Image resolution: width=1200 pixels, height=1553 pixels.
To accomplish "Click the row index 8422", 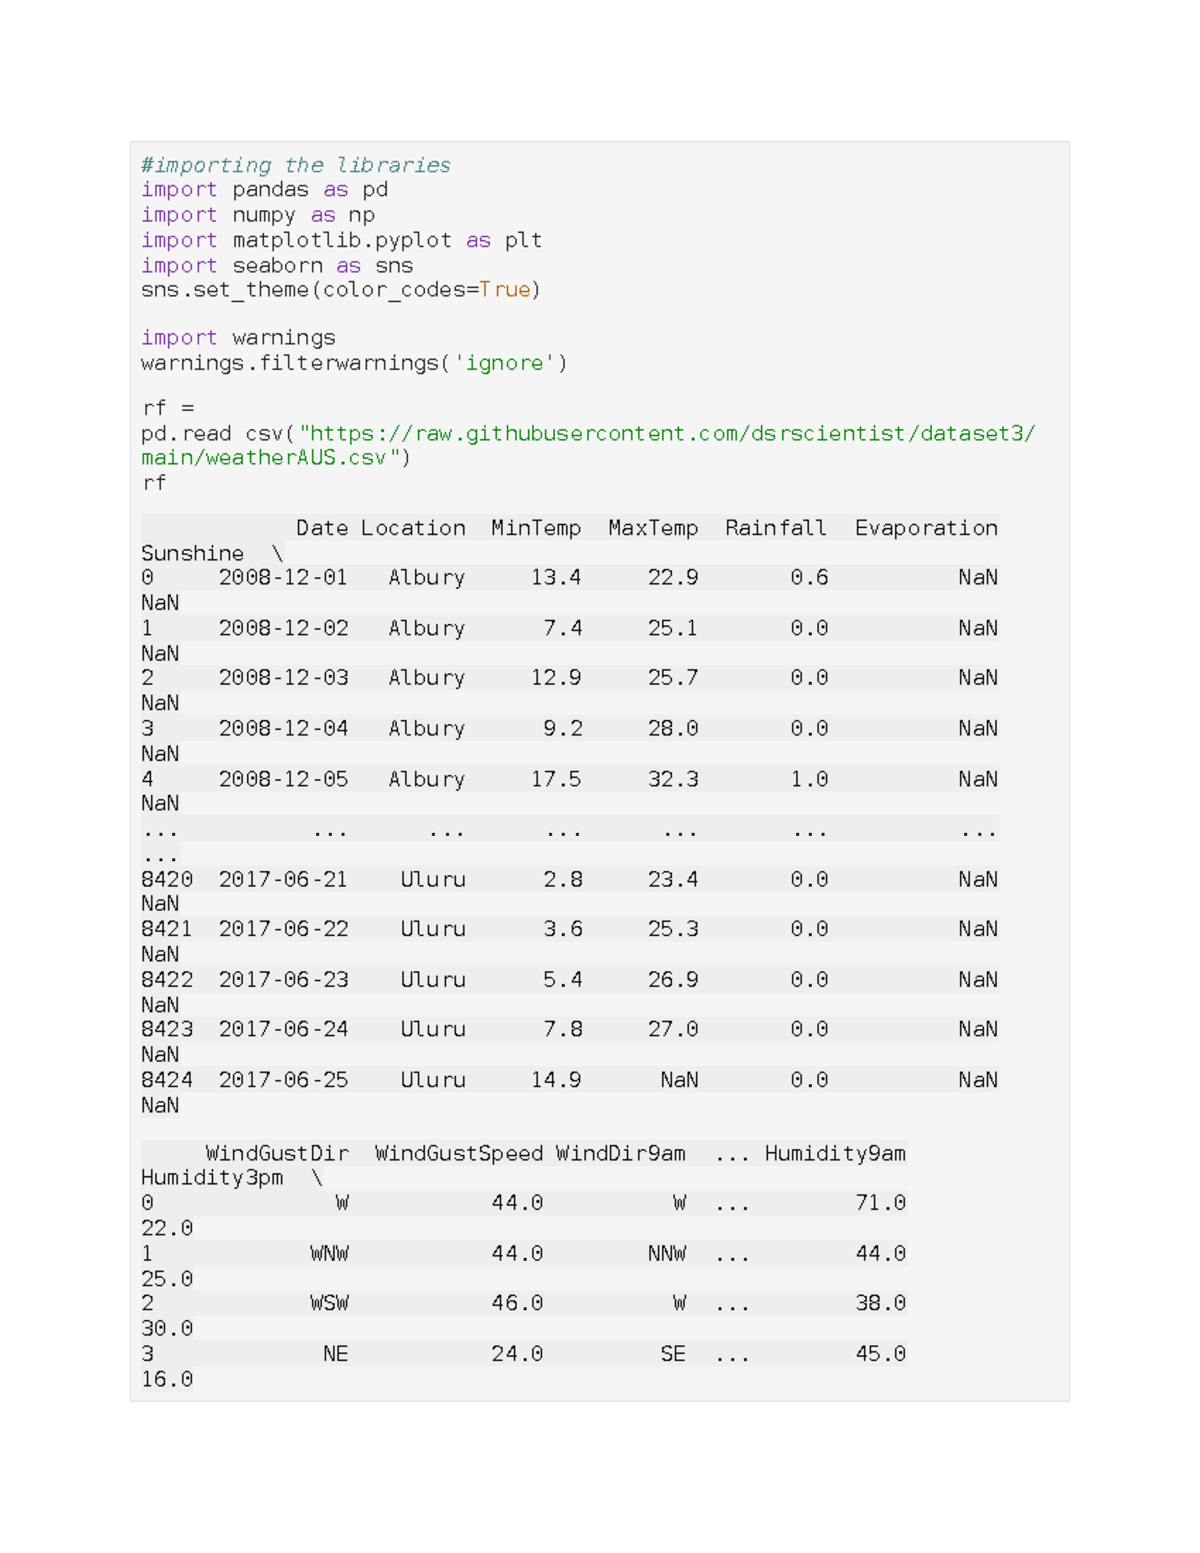I will (x=167, y=980).
